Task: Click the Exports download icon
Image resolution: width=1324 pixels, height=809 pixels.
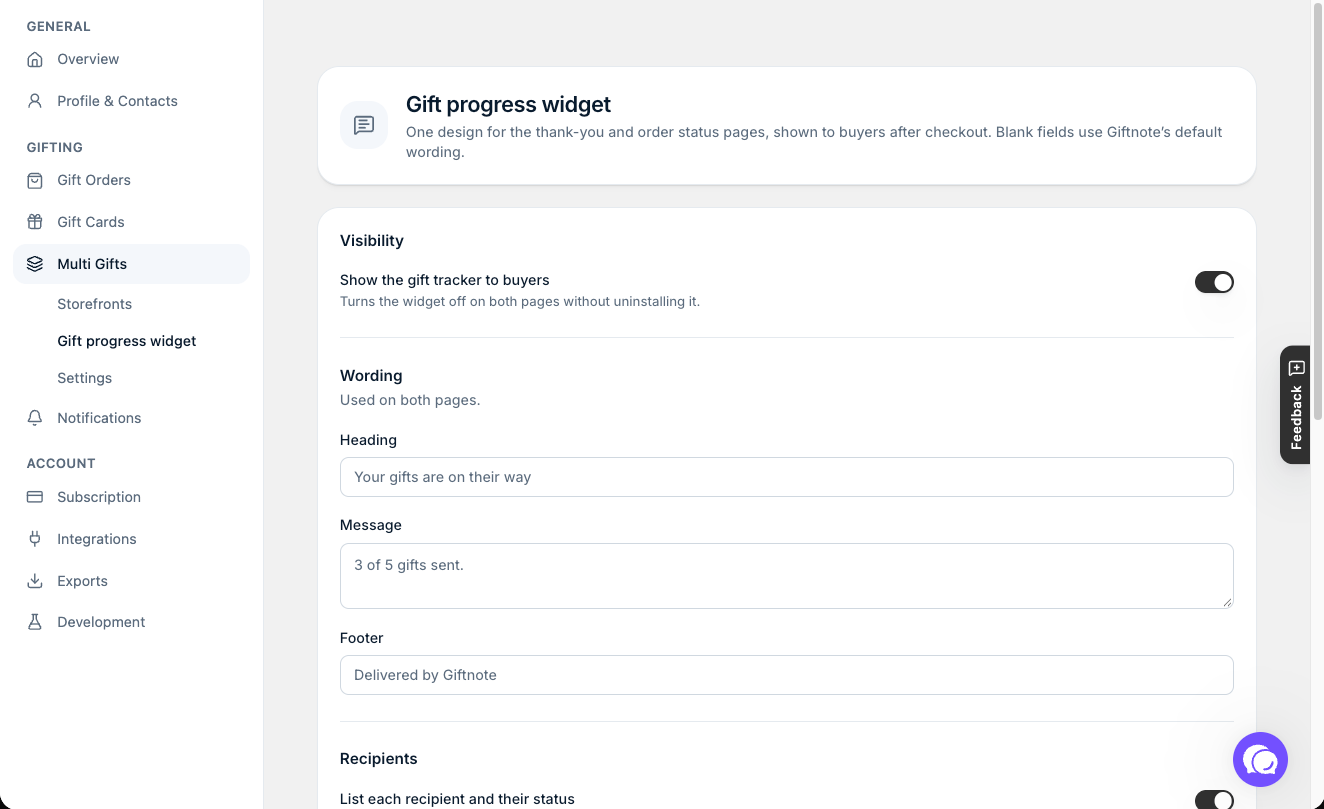Action: point(35,581)
